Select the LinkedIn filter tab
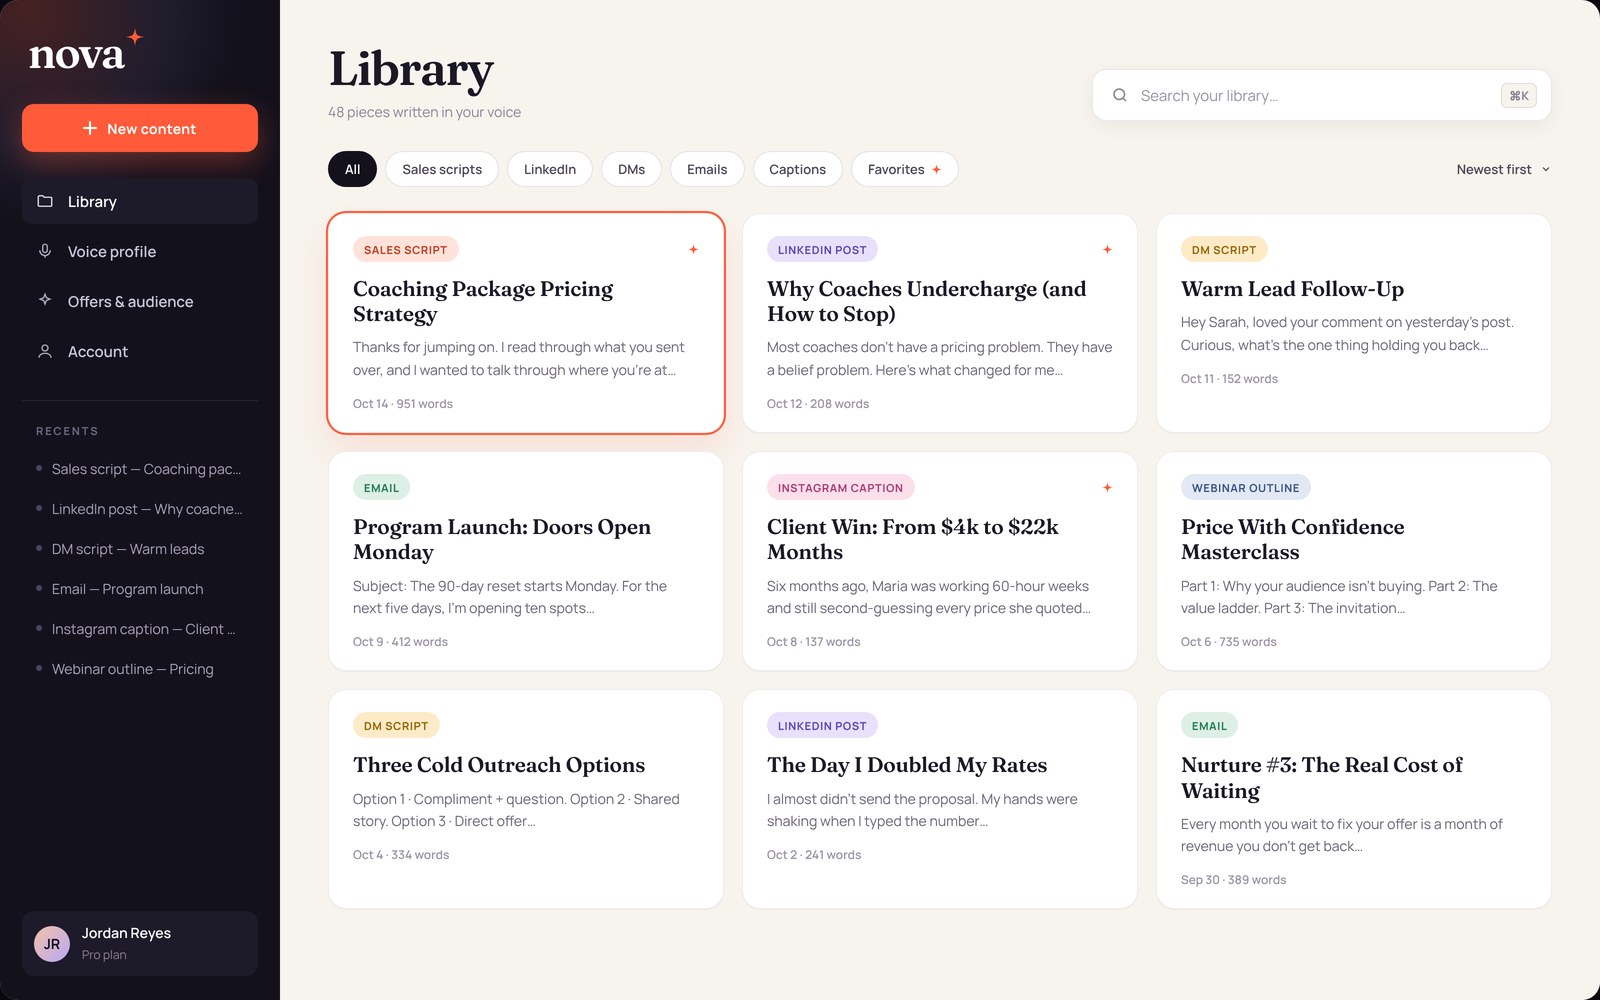The height and width of the screenshot is (1000, 1600). click(x=550, y=169)
